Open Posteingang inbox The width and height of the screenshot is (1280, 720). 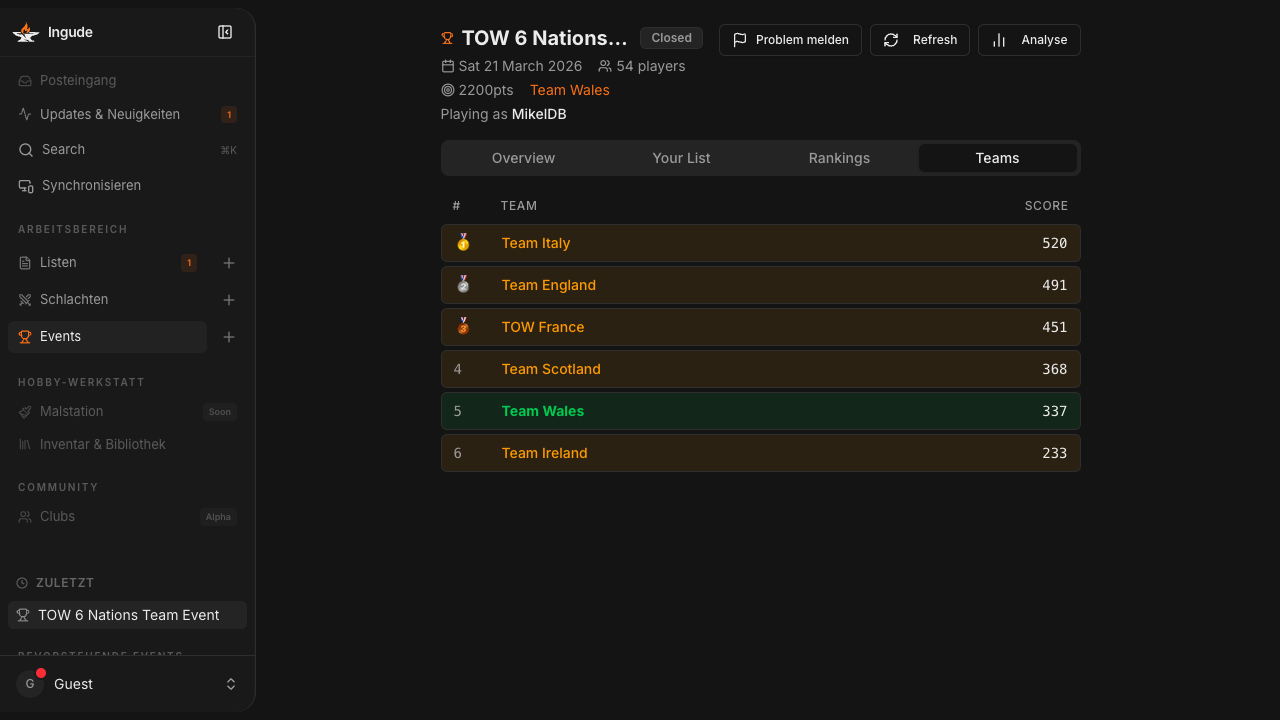[x=127, y=80]
